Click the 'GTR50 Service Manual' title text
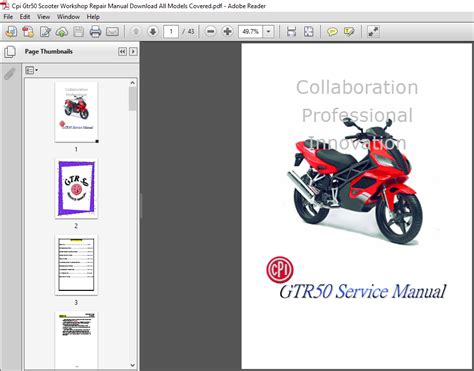 click(x=363, y=291)
